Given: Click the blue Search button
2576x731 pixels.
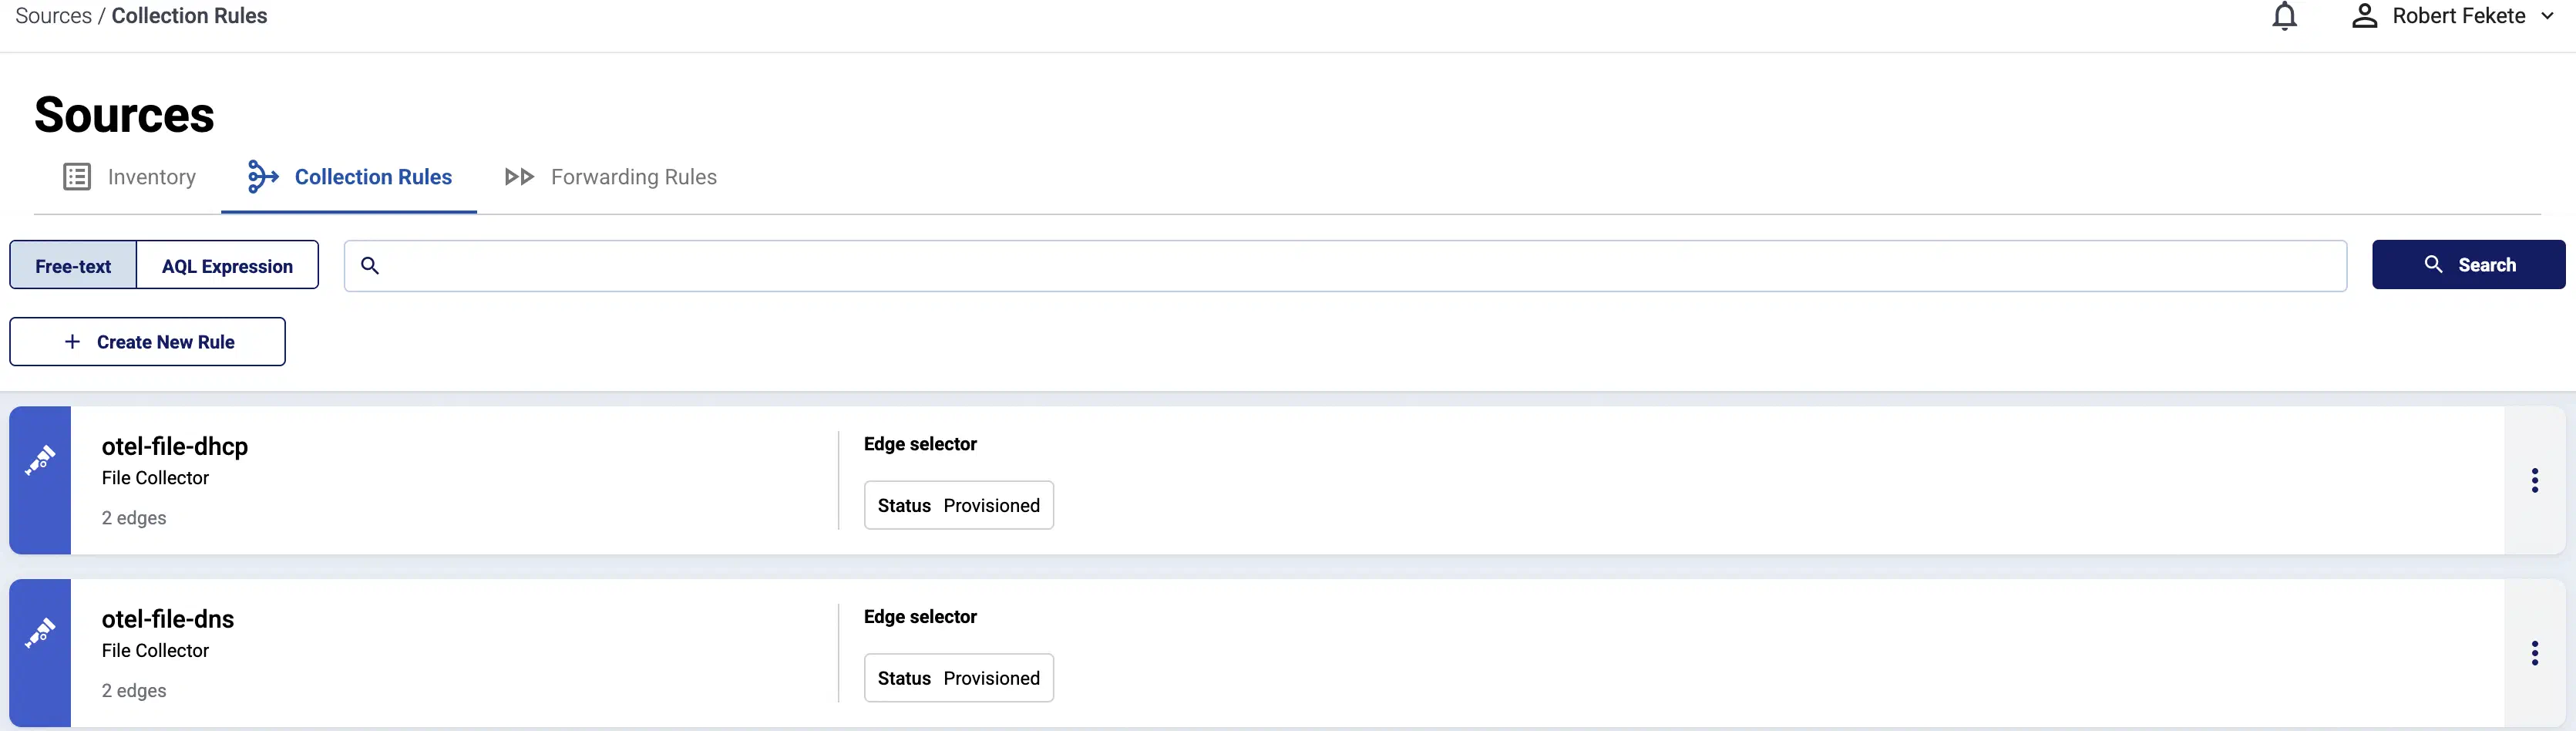Looking at the screenshot, I should [2468, 265].
